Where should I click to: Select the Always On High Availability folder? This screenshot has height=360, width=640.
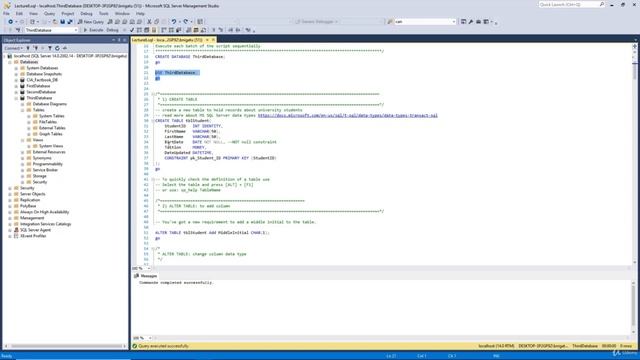pos(44,212)
